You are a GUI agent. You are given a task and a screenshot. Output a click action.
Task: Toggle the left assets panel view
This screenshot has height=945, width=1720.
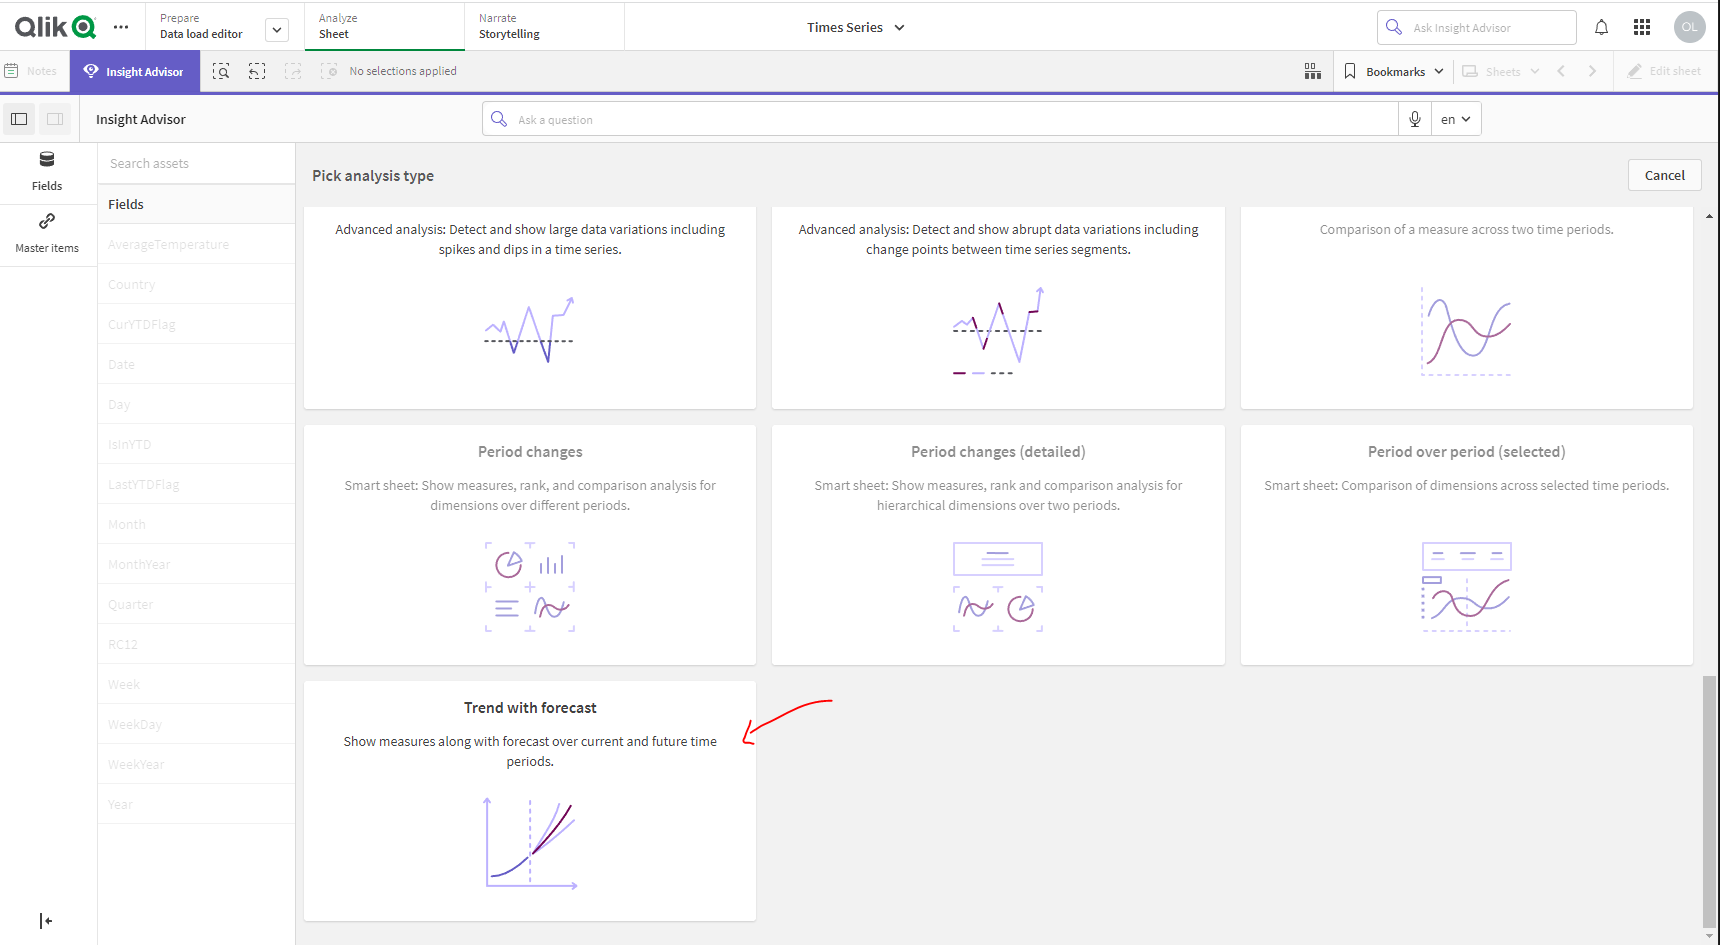[19, 119]
